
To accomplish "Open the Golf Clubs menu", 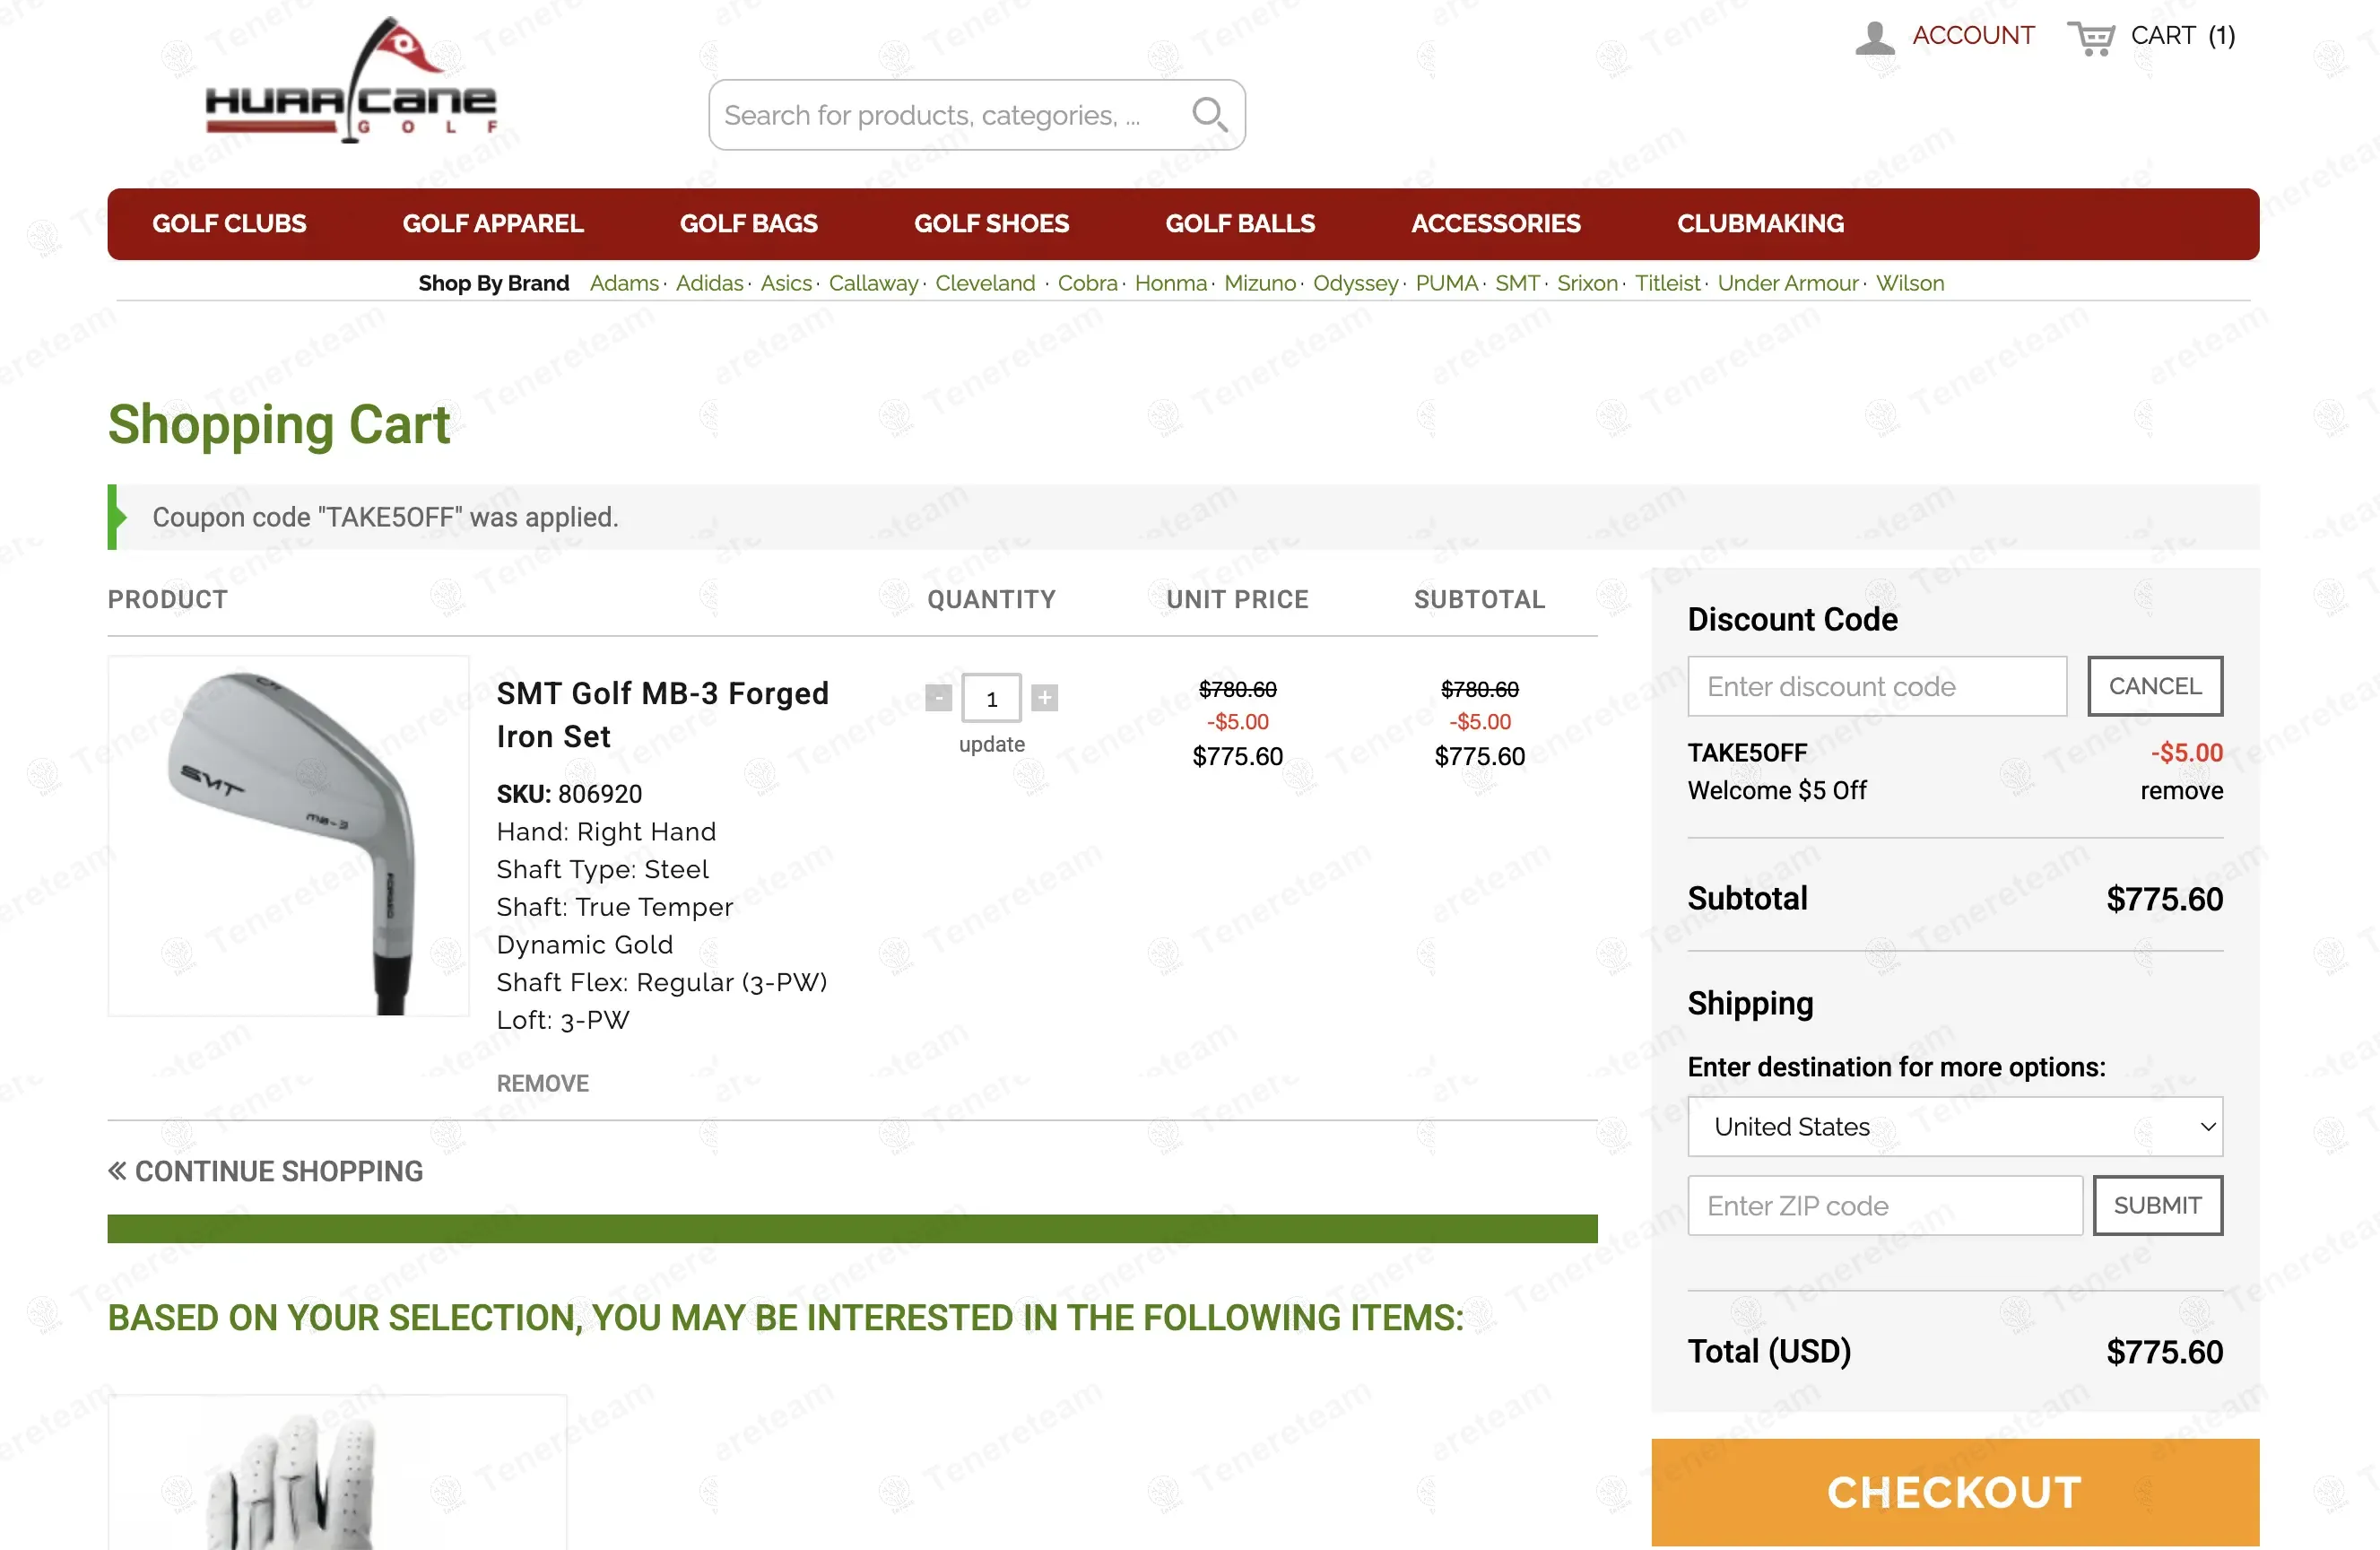I will pos(229,223).
